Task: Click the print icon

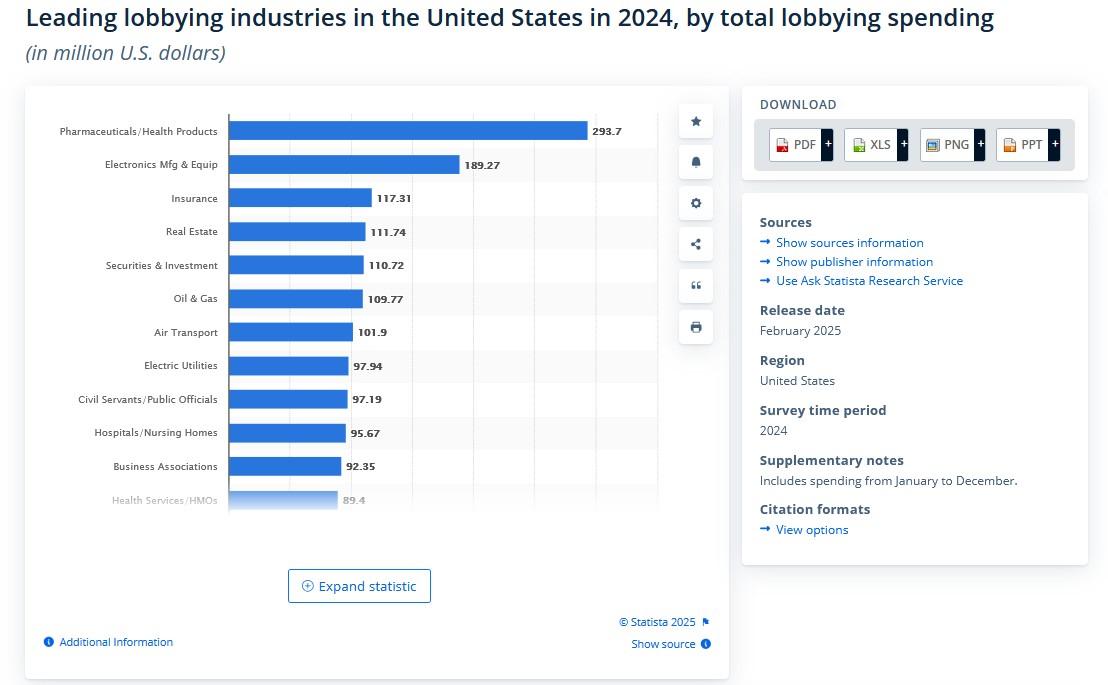Action: pos(696,327)
